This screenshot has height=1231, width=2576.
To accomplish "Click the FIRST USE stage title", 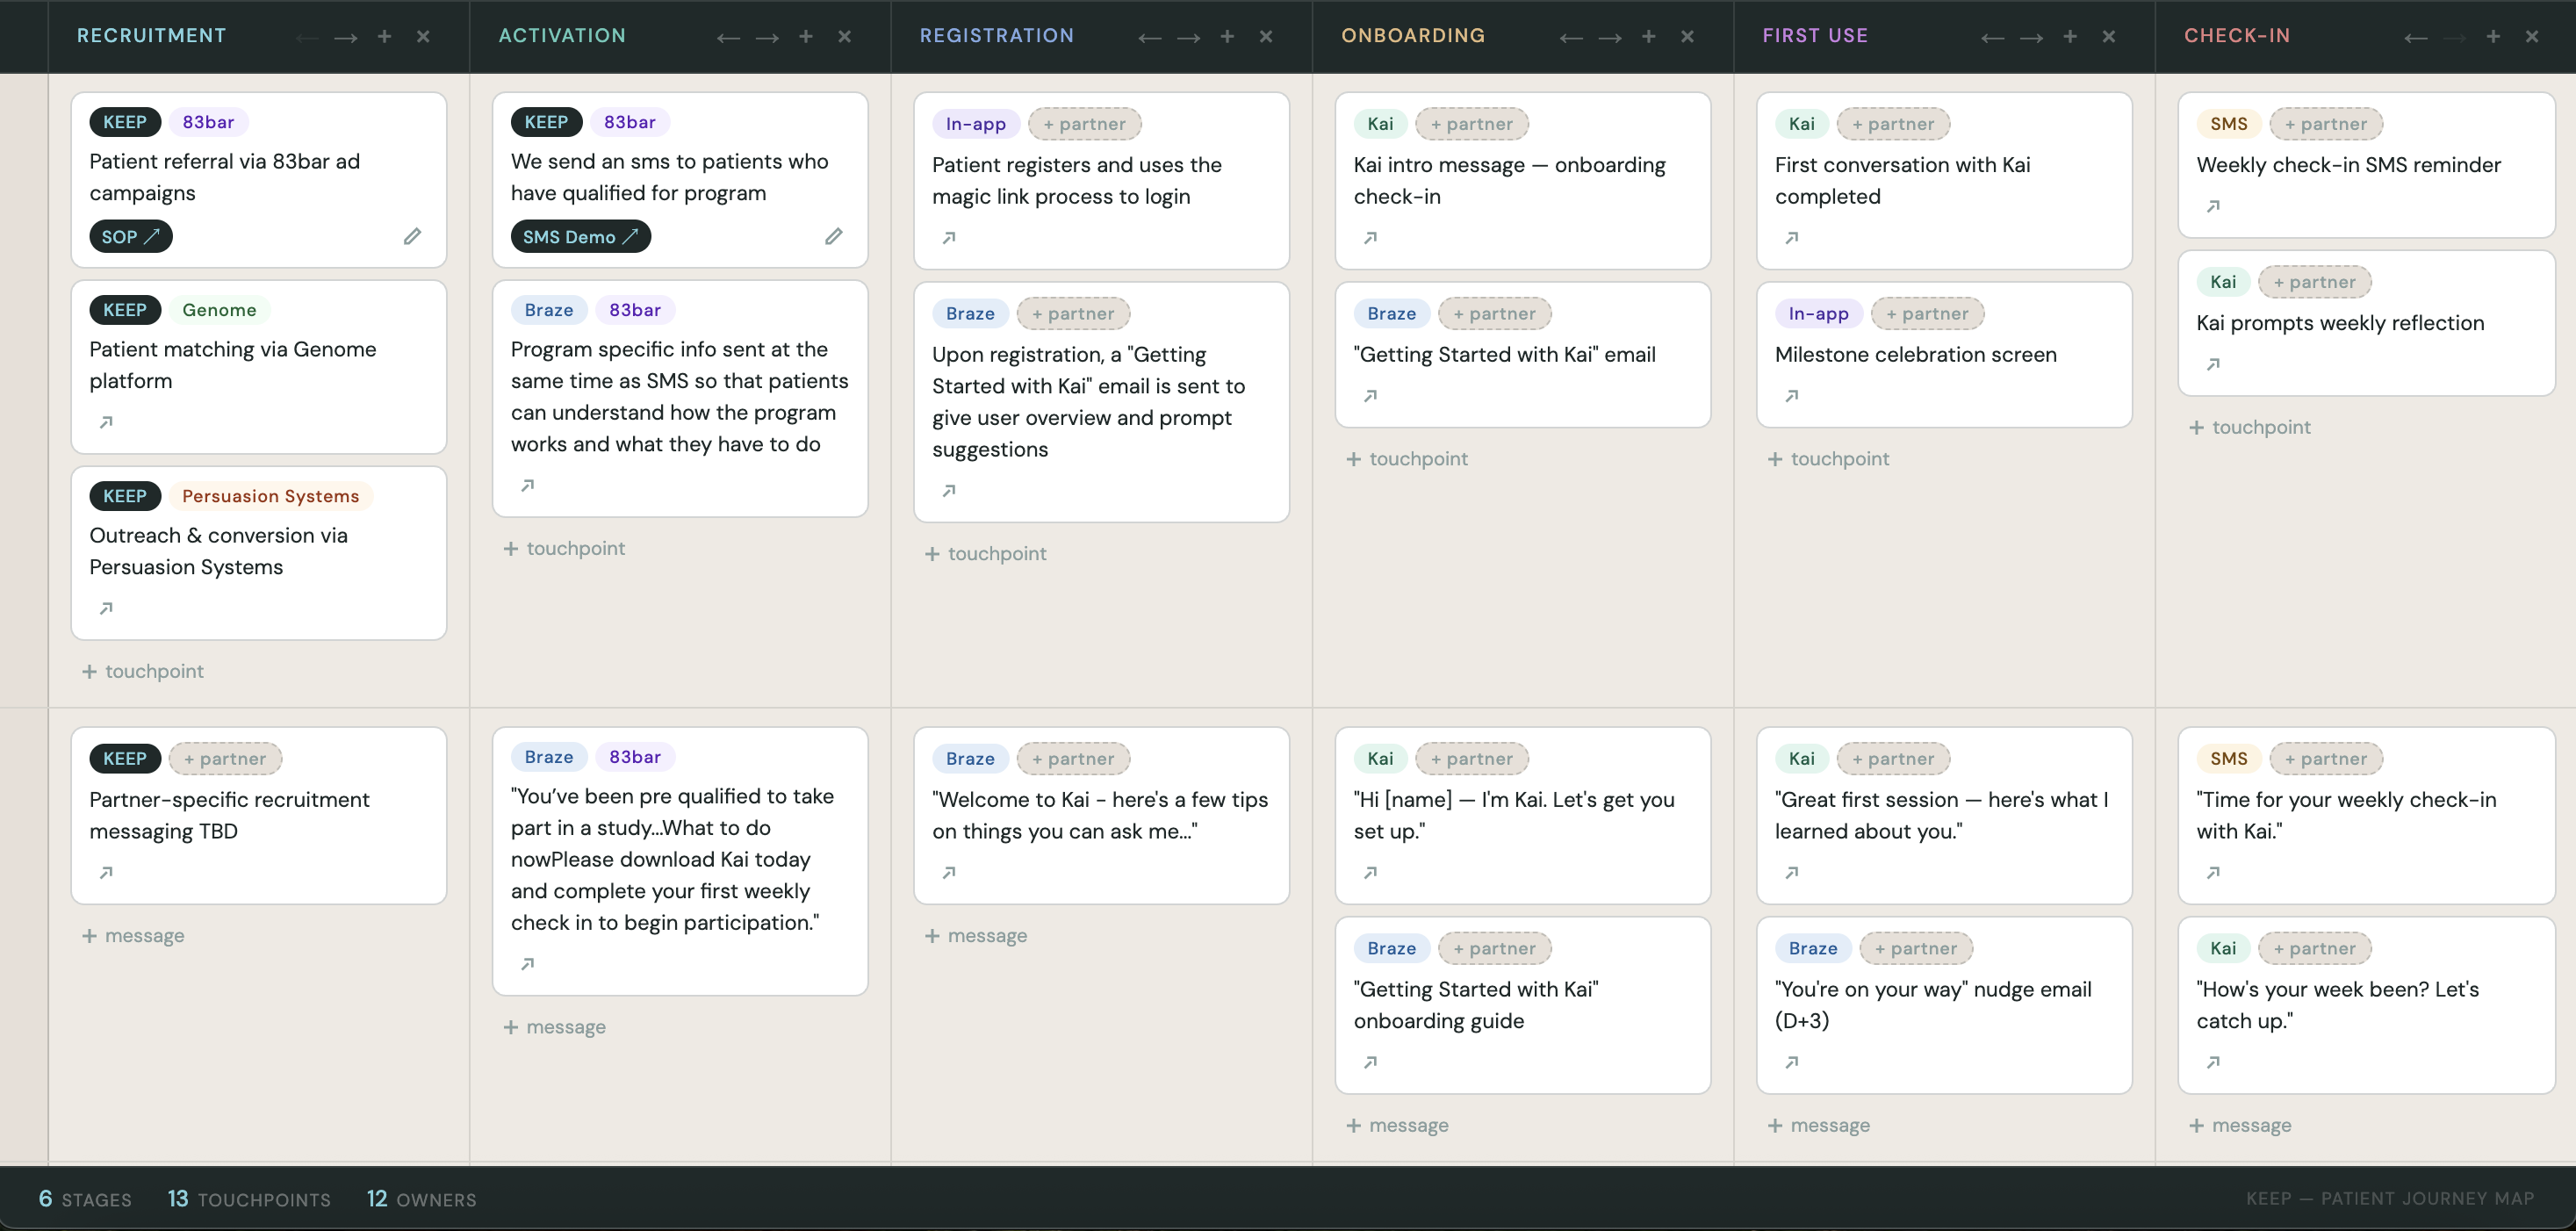I will (x=1815, y=35).
